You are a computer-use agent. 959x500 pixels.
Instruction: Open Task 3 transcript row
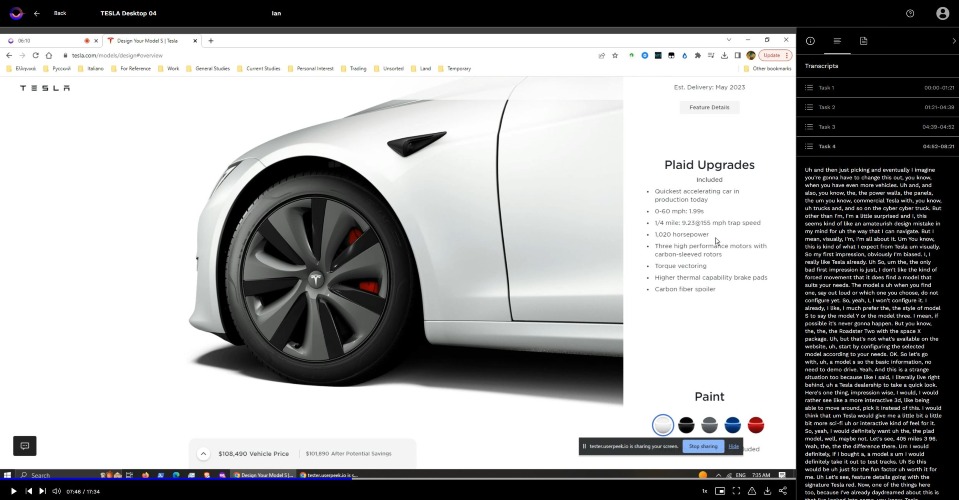tap(878, 127)
